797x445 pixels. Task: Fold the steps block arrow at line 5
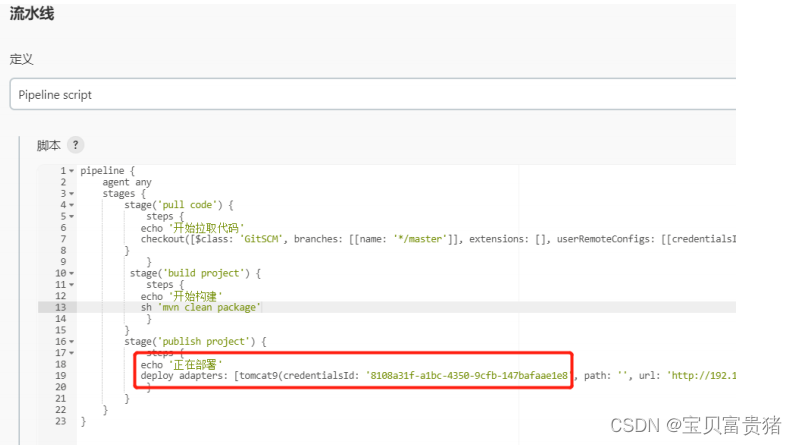(x=72, y=217)
